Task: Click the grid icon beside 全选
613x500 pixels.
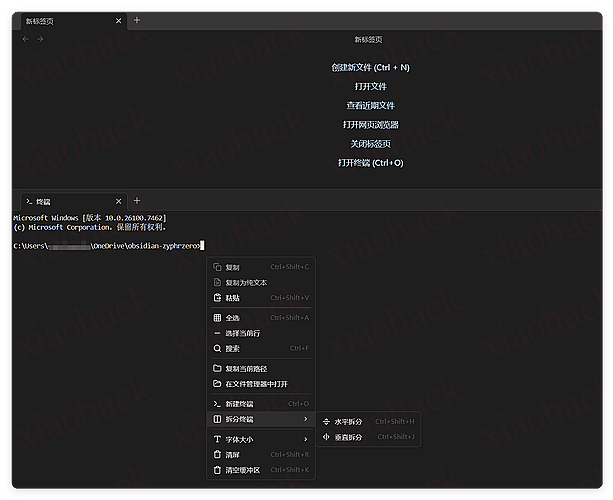Action: 217,318
